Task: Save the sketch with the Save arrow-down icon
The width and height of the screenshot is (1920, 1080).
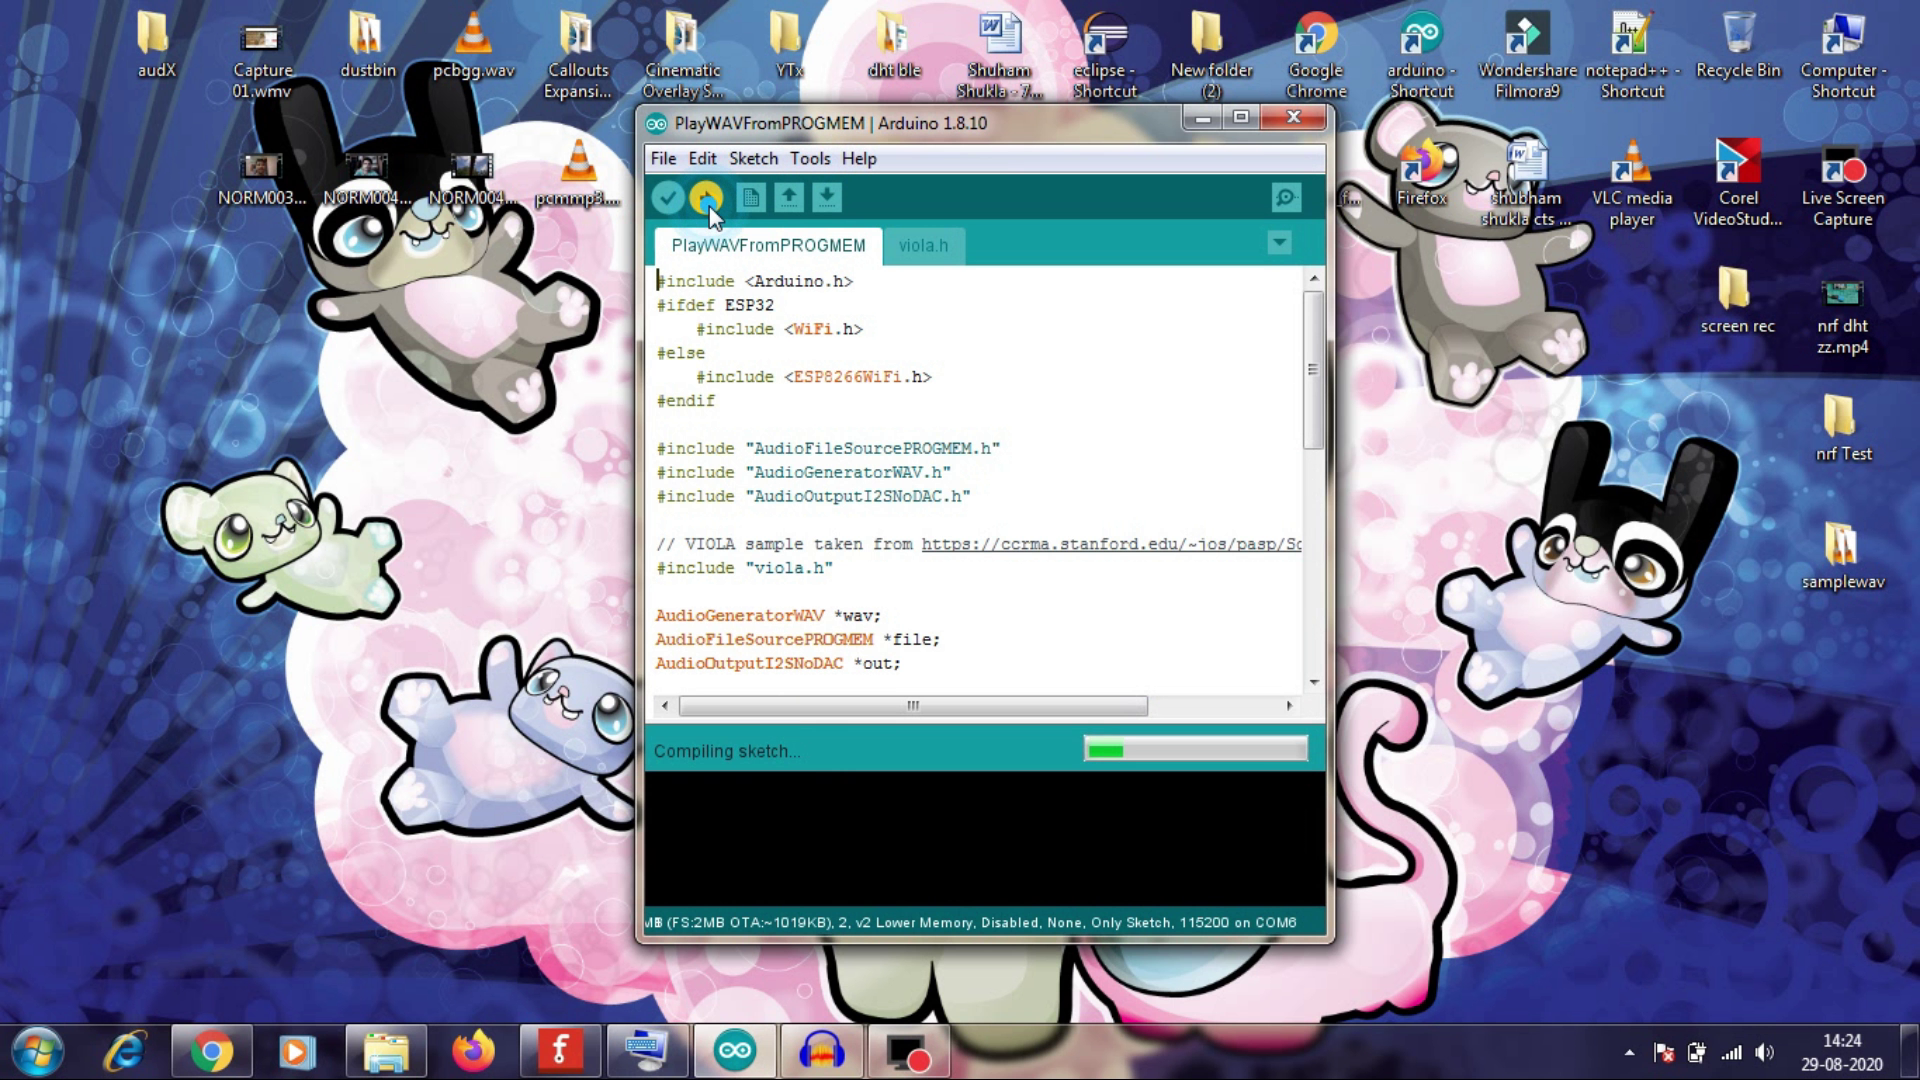Action: [827, 198]
